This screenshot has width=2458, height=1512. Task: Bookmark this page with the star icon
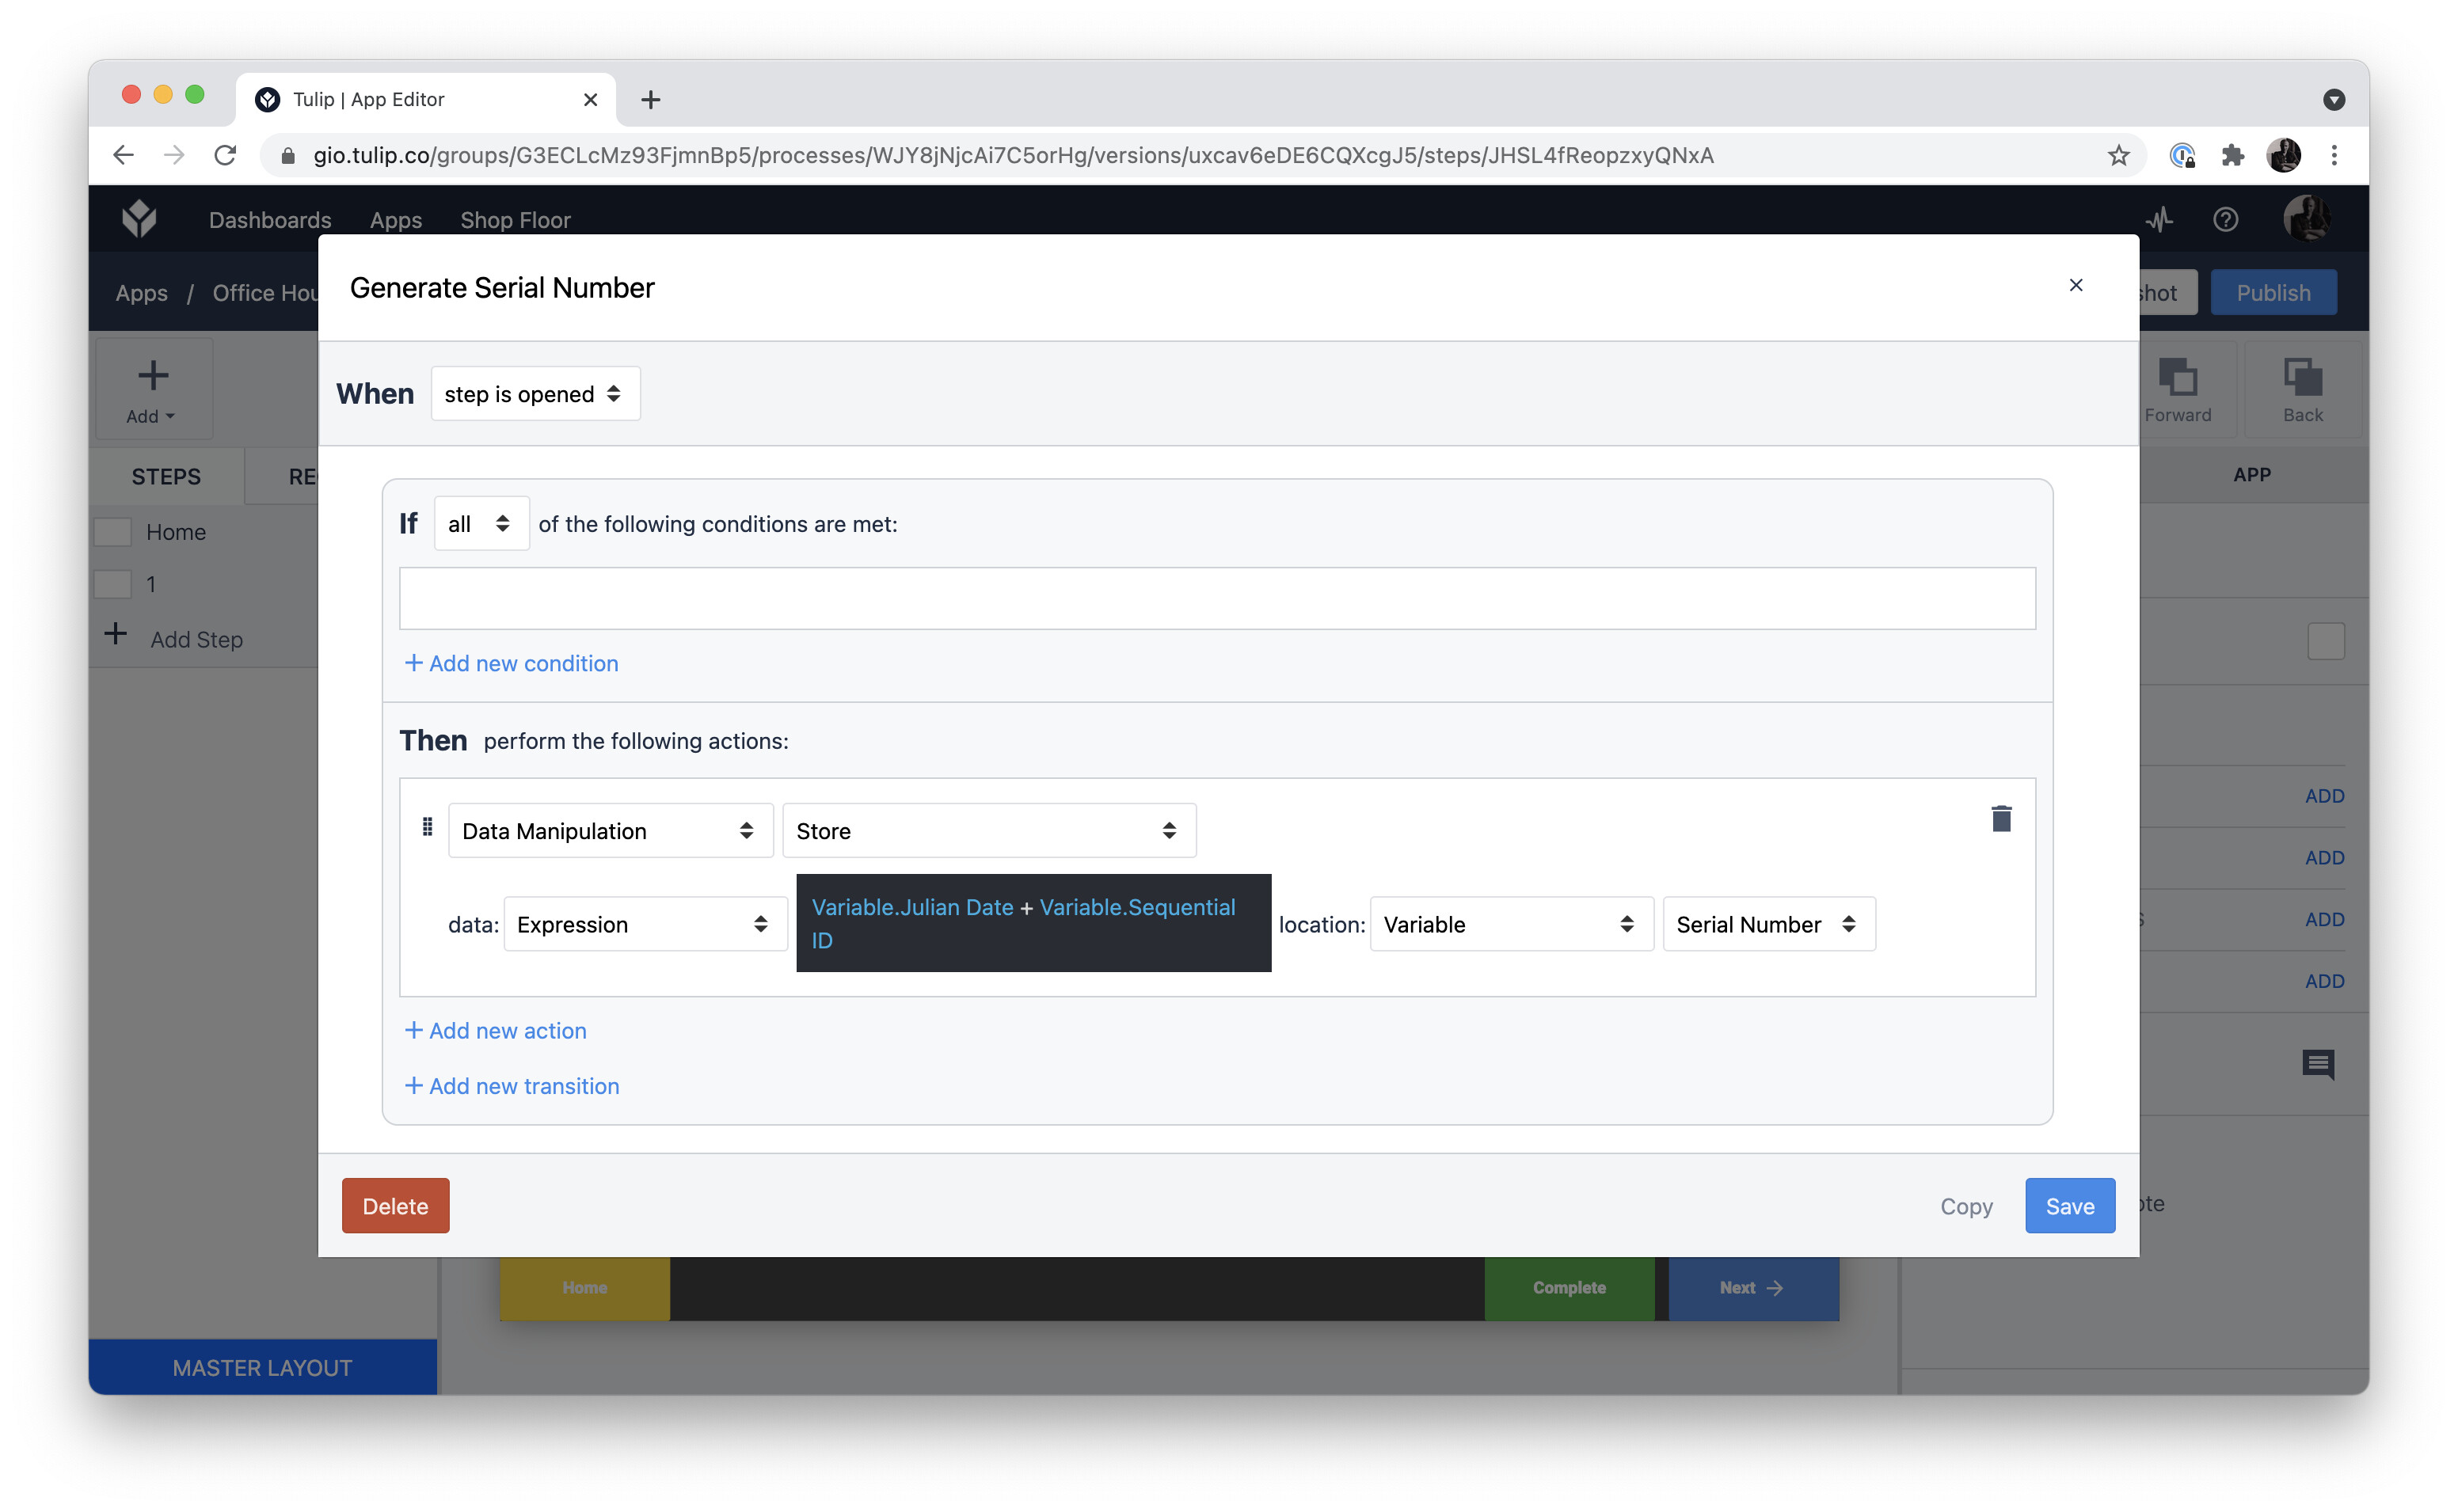[x=2118, y=155]
